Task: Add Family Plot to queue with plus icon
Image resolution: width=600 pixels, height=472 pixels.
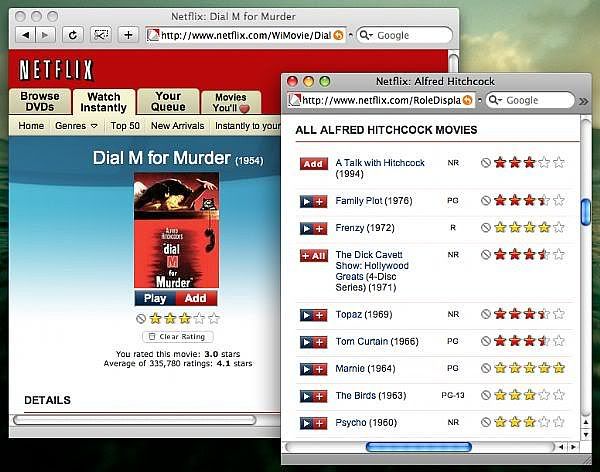Action: 320,201
